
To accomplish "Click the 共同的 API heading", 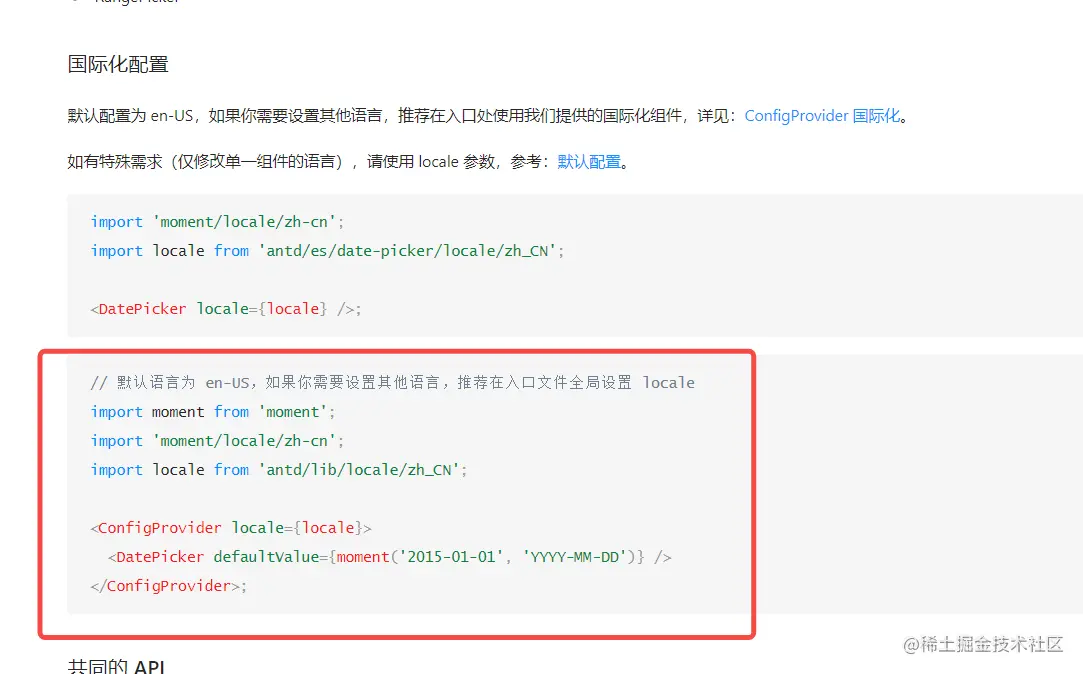I will 116,666.
